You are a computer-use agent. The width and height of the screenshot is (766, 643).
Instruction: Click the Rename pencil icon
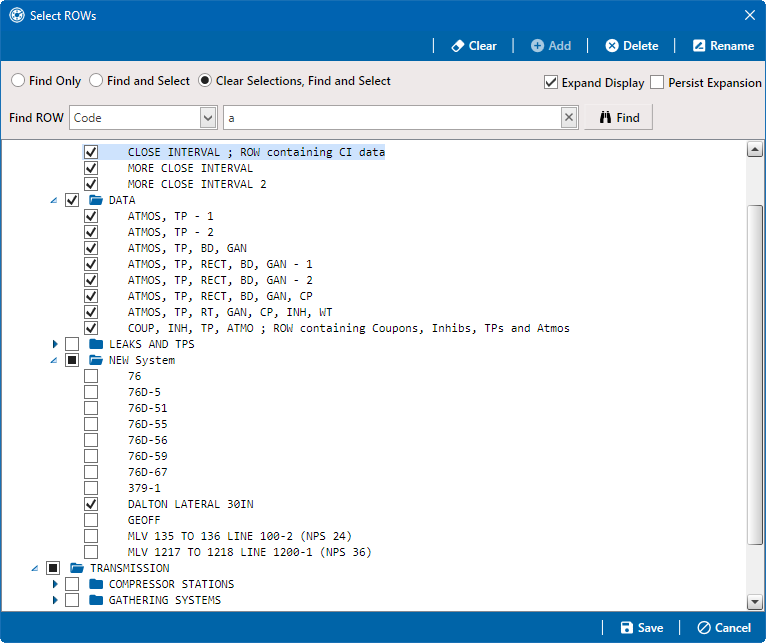pos(699,46)
